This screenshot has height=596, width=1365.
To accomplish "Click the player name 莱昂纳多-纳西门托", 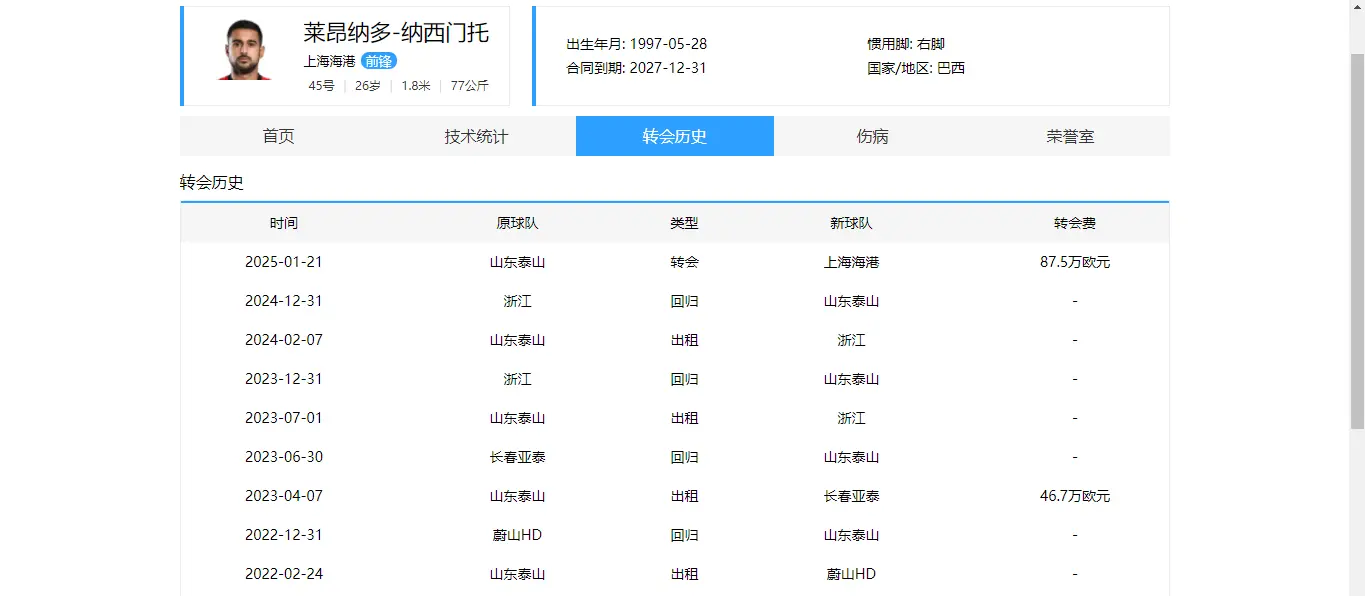I will pyautogui.click(x=397, y=33).
